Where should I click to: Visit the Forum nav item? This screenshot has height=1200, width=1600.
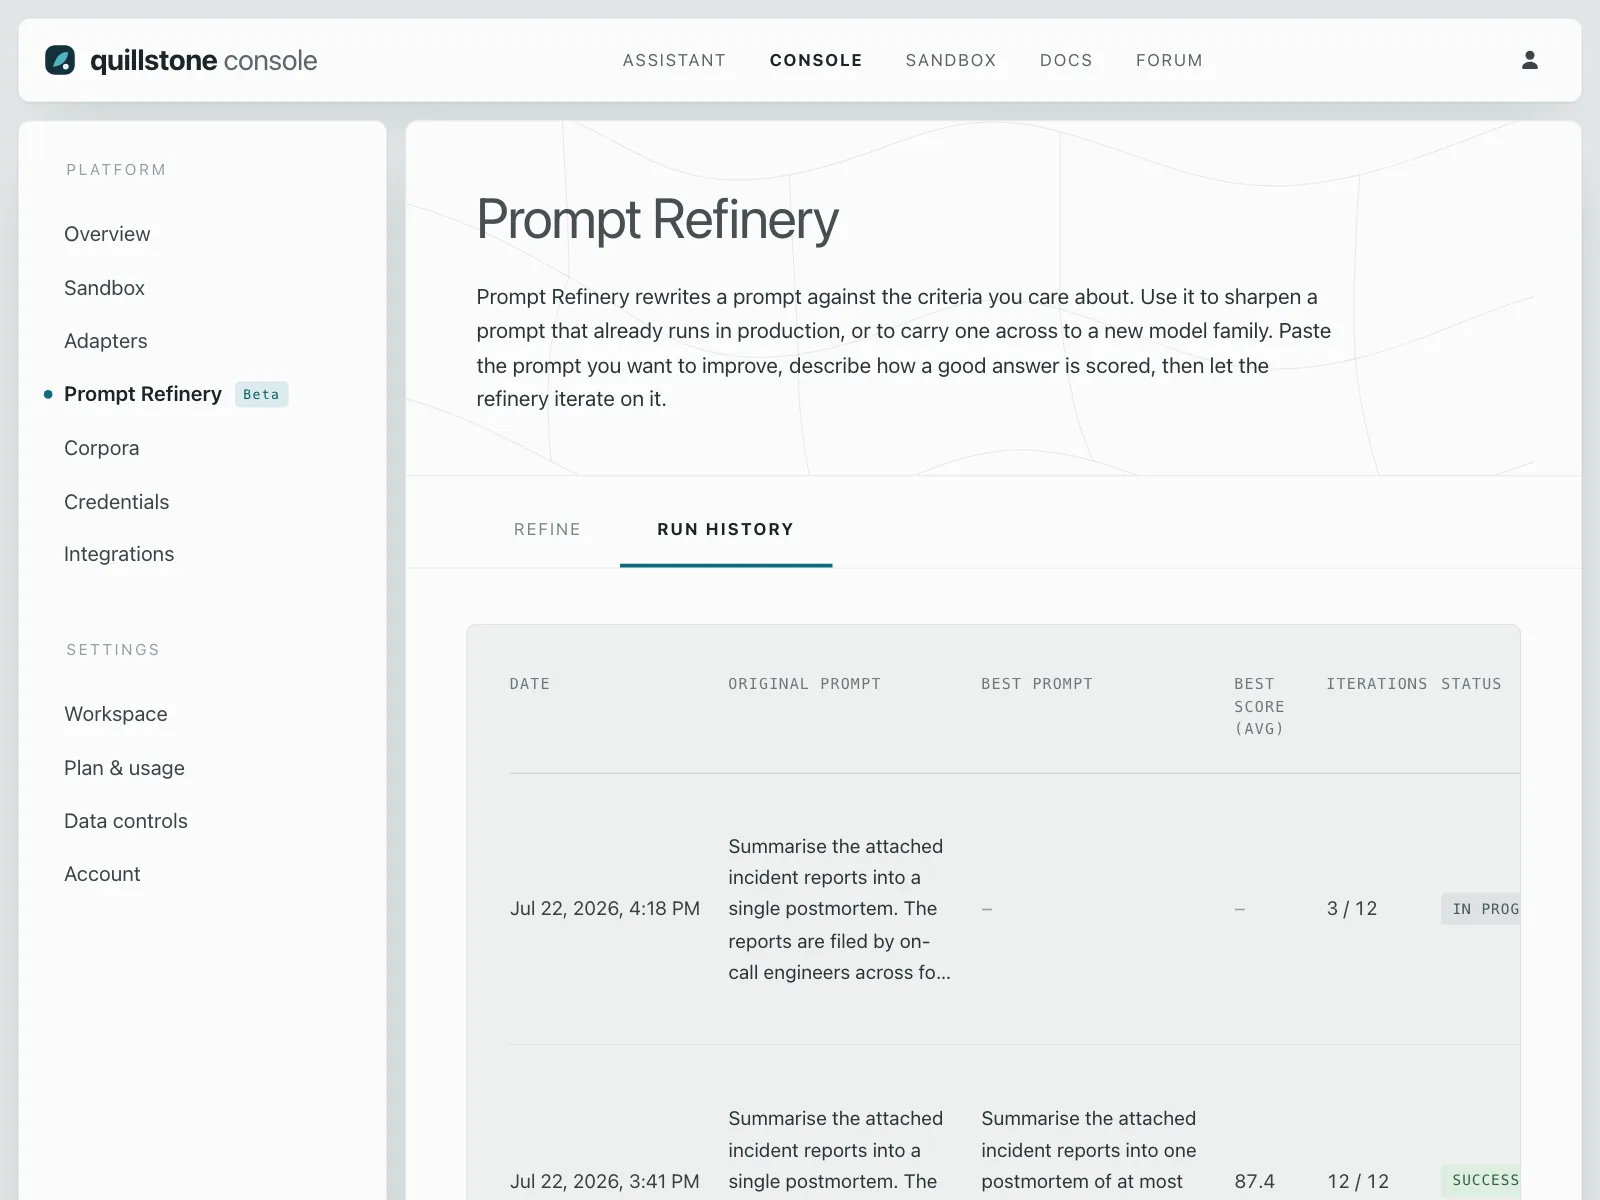[x=1169, y=60]
